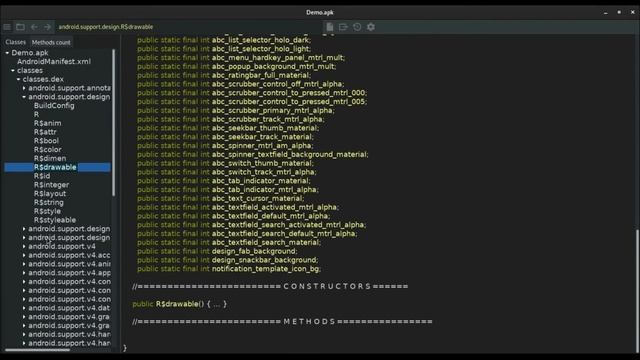The height and width of the screenshot is (360, 640).
Task: Click the abc_seekbar_thumb_material field
Action: pyautogui.click(x=228, y=128)
